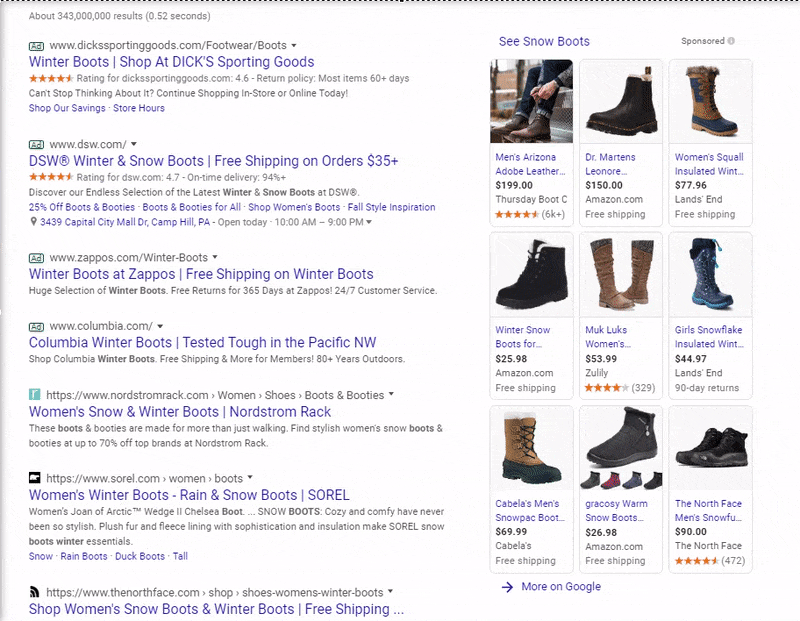
Task: Open DSW Winter & Snow Boots result
Action: point(213,161)
